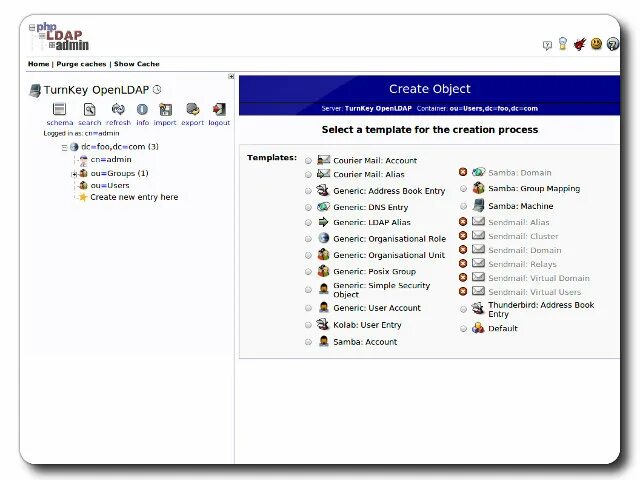Click the red bug report icon

(580, 44)
